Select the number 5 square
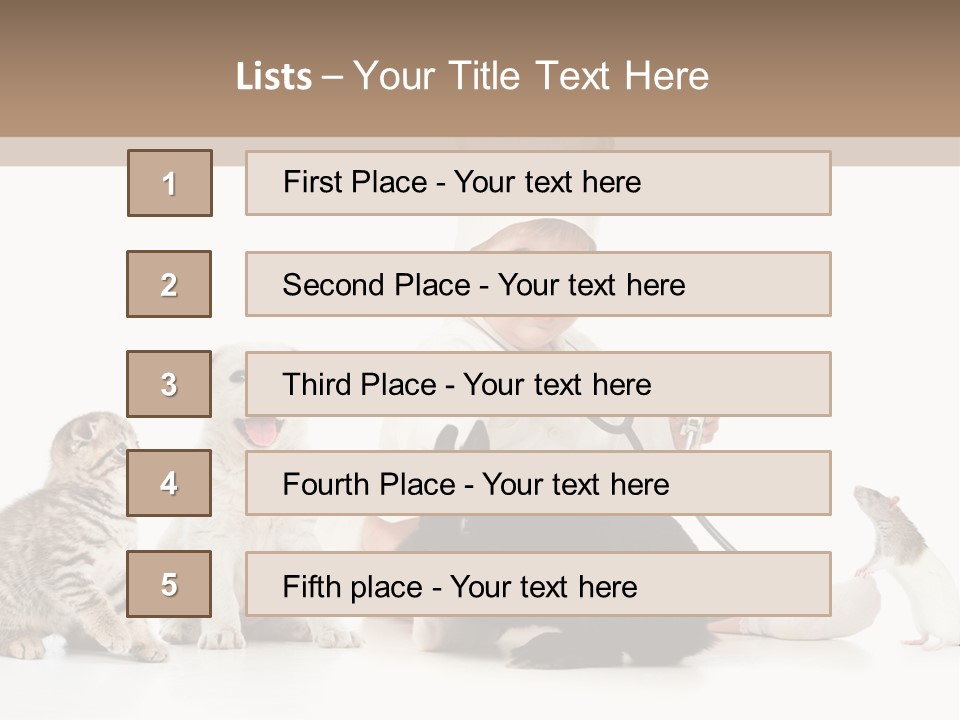The height and width of the screenshot is (720, 960). (x=169, y=584)
